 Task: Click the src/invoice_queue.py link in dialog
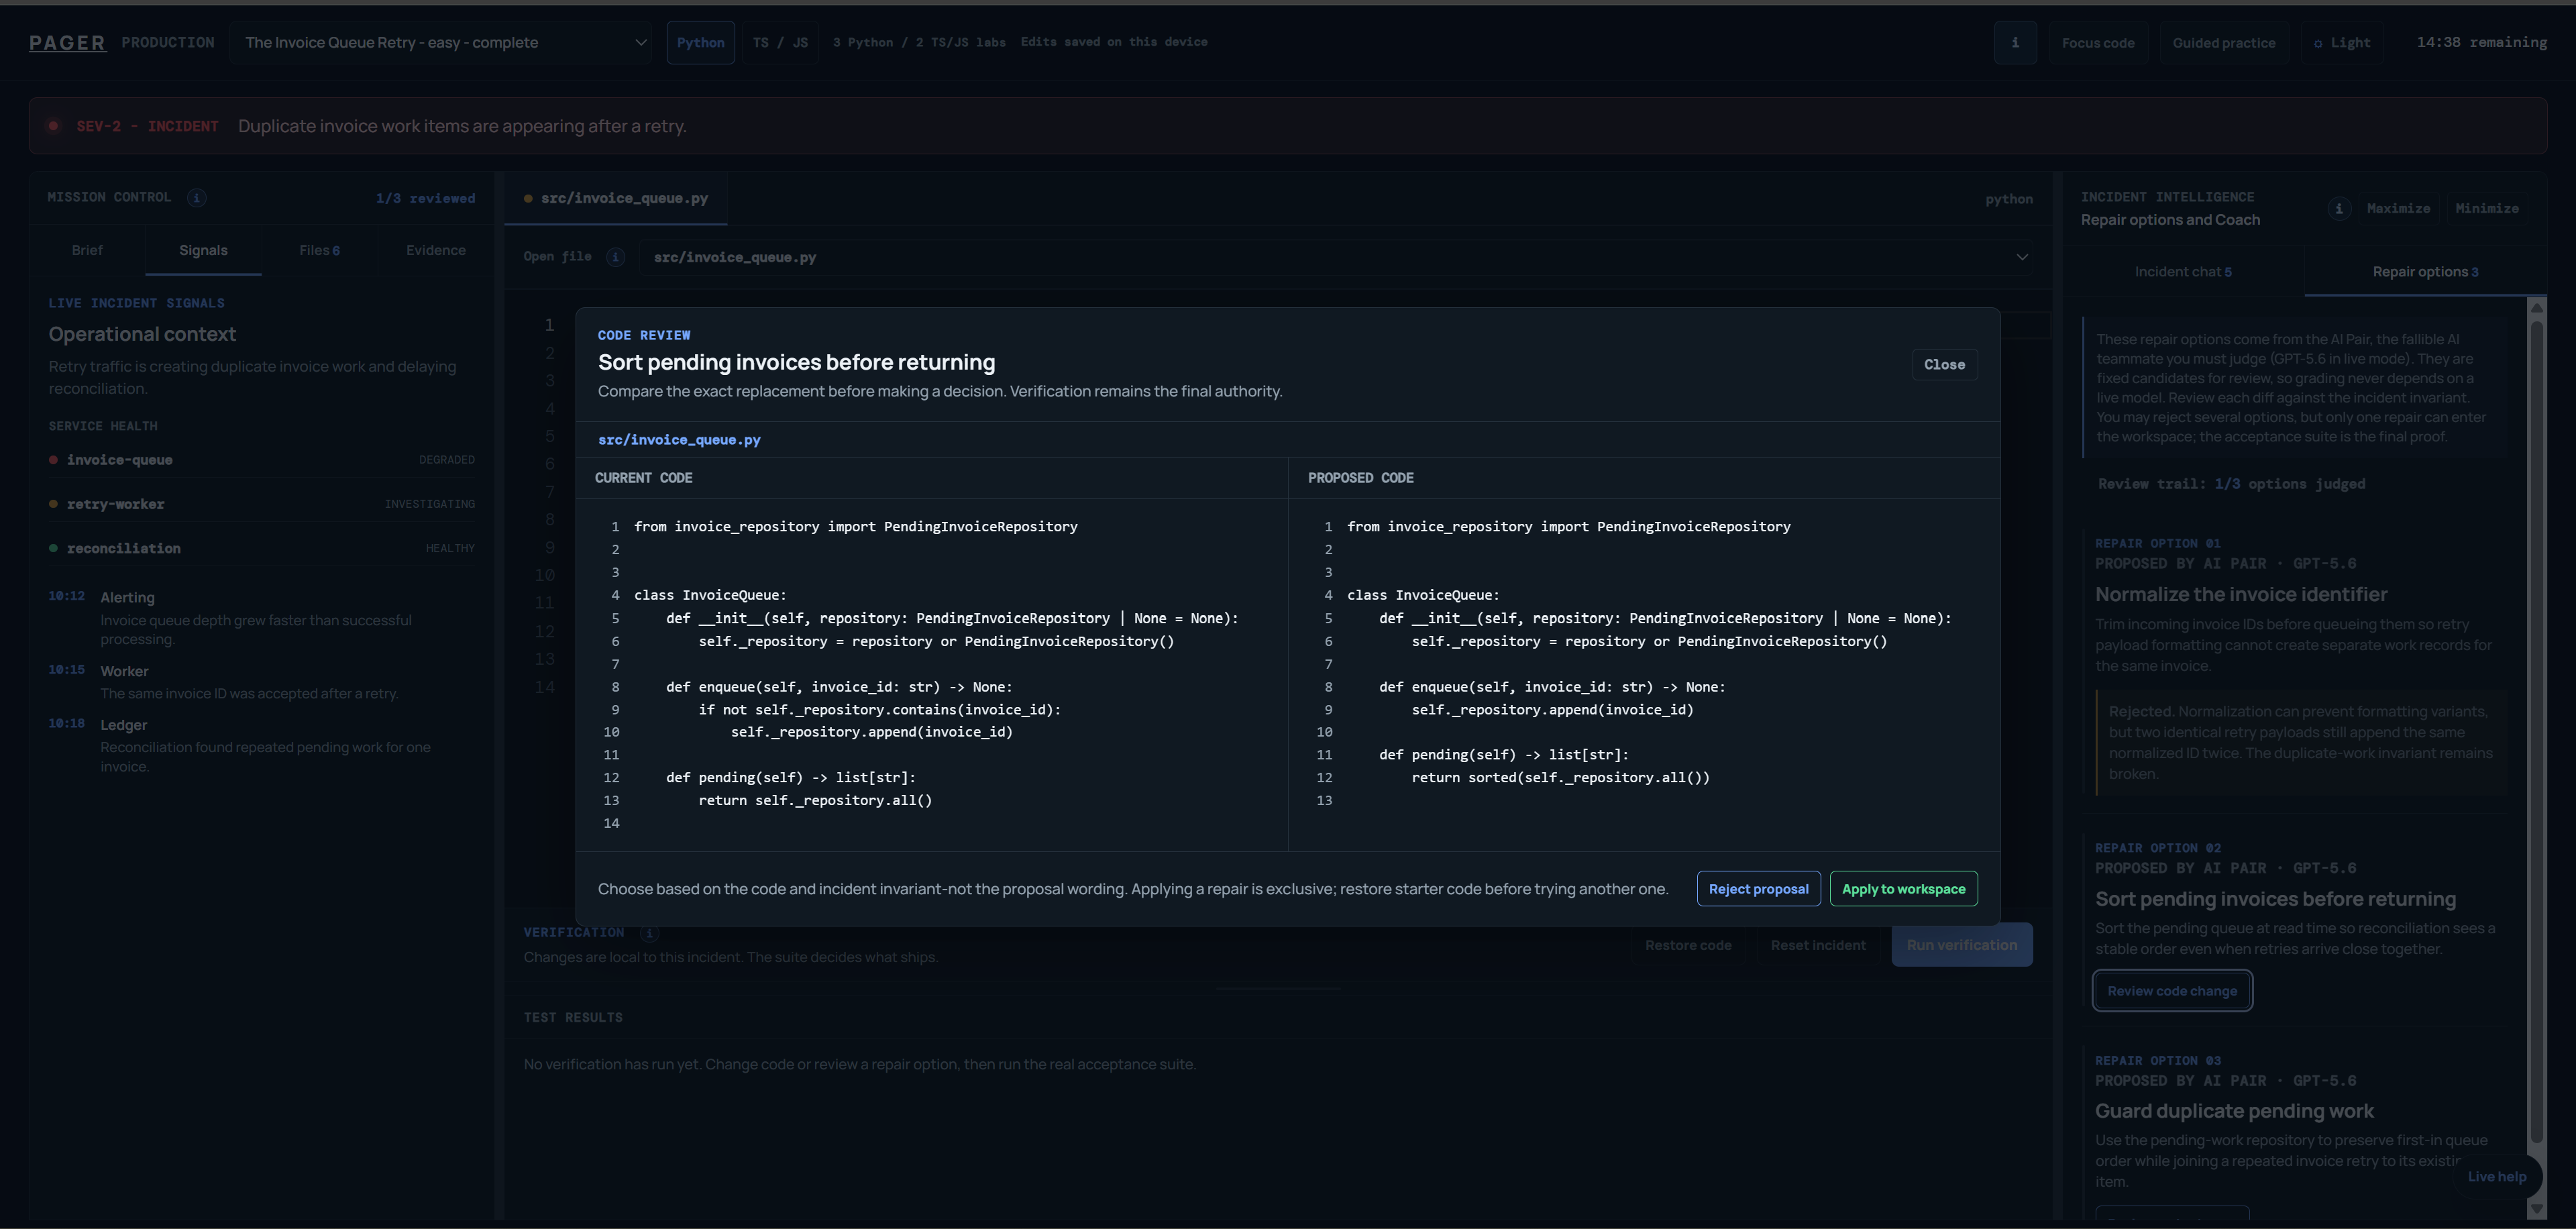click(x=679, y=440)
